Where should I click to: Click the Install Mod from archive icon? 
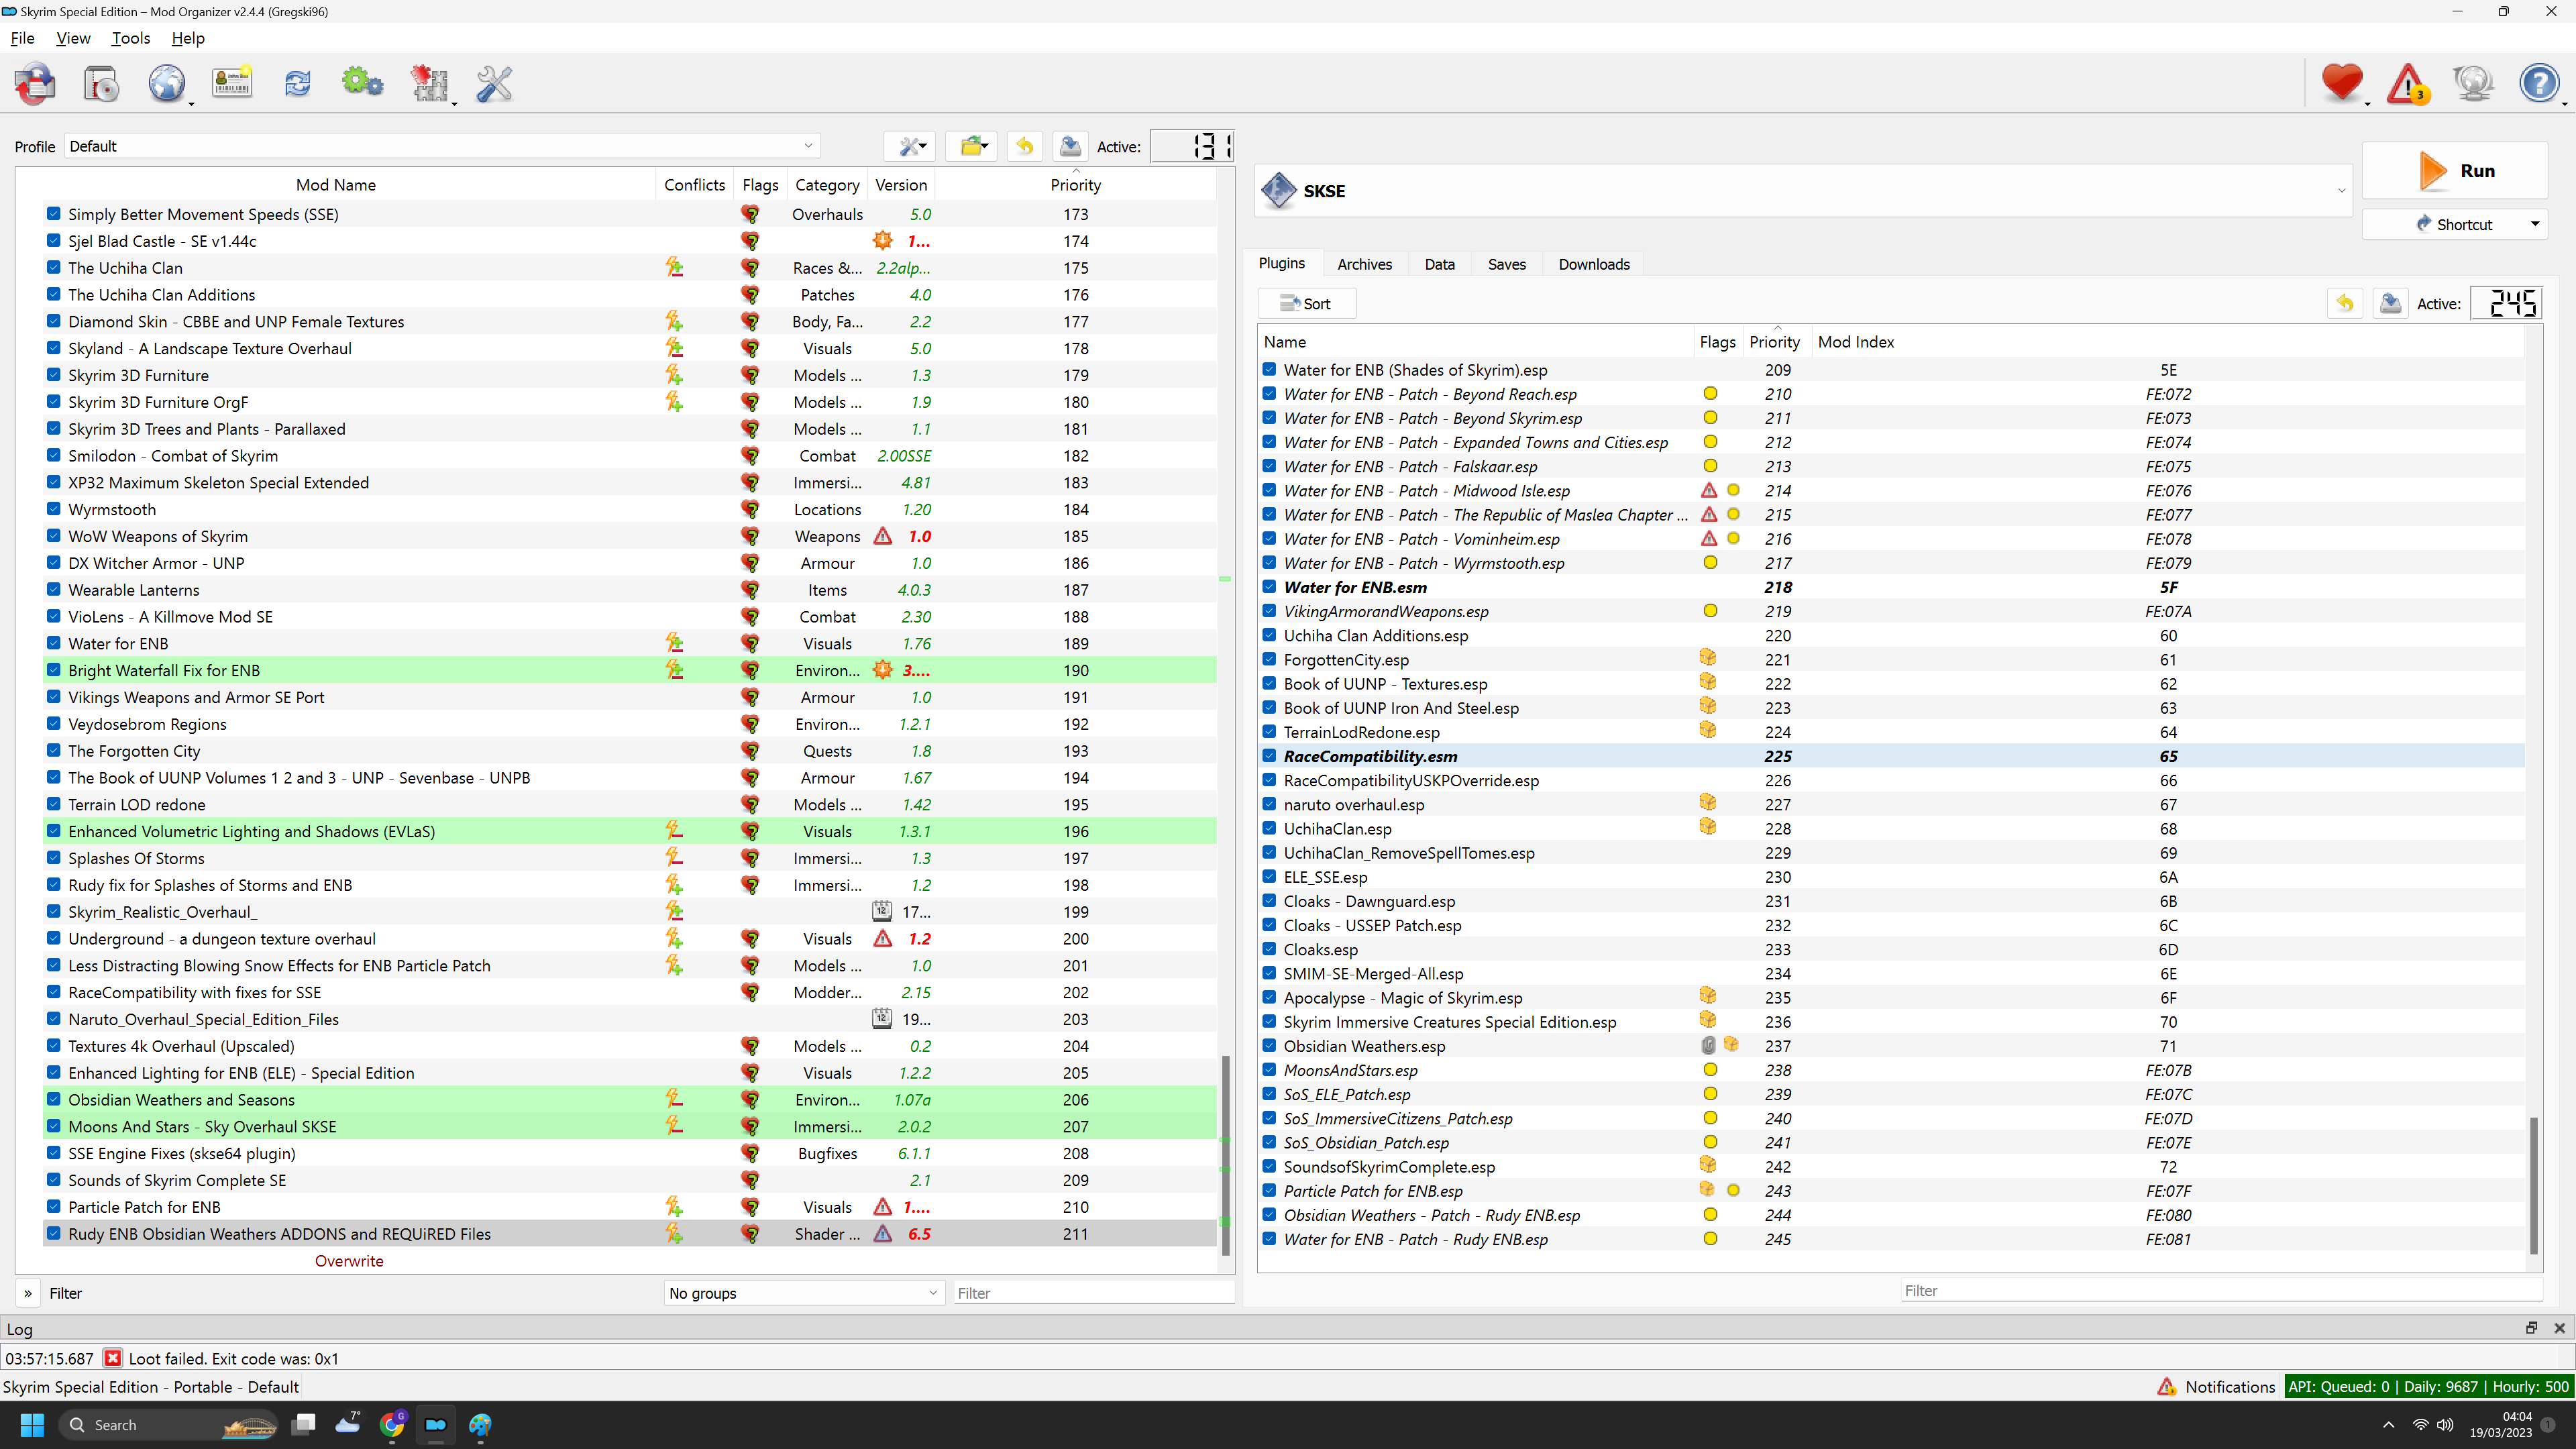[x=100, y=84]
